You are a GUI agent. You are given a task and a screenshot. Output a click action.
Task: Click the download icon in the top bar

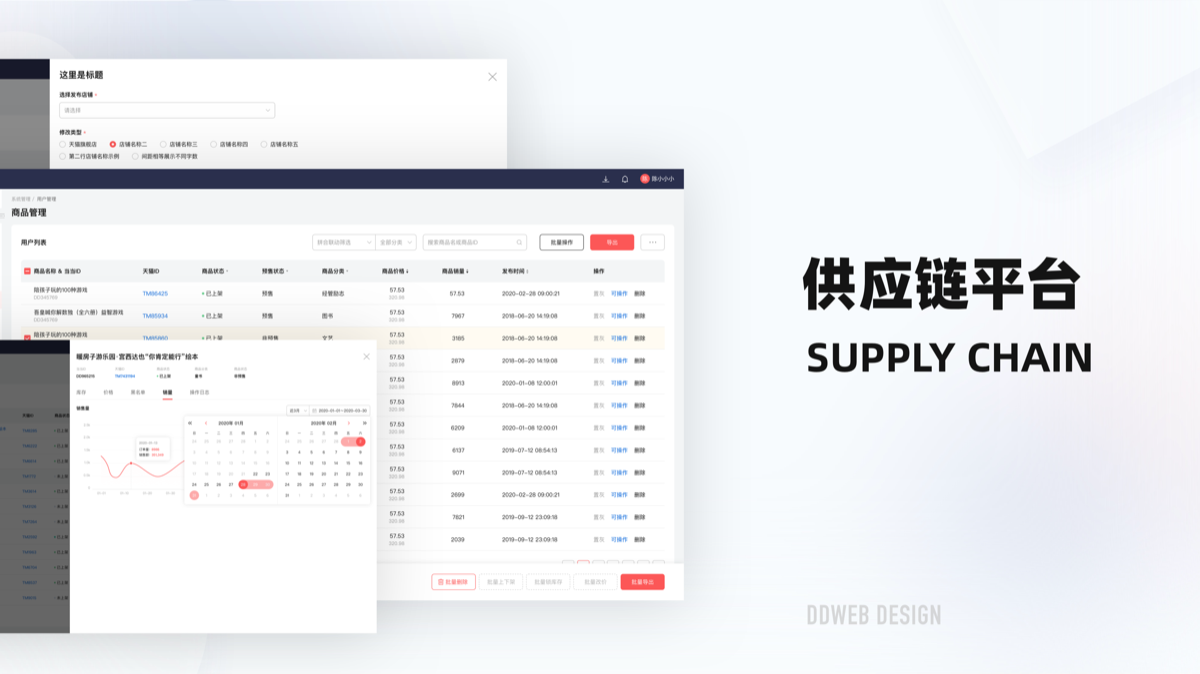[x=605, y=179]
